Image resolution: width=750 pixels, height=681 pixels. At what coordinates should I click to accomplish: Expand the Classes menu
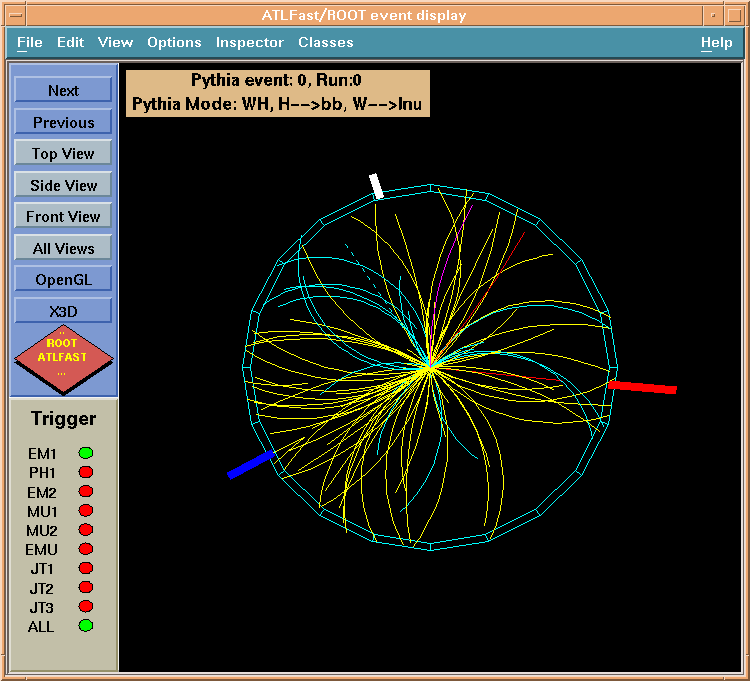325,42
